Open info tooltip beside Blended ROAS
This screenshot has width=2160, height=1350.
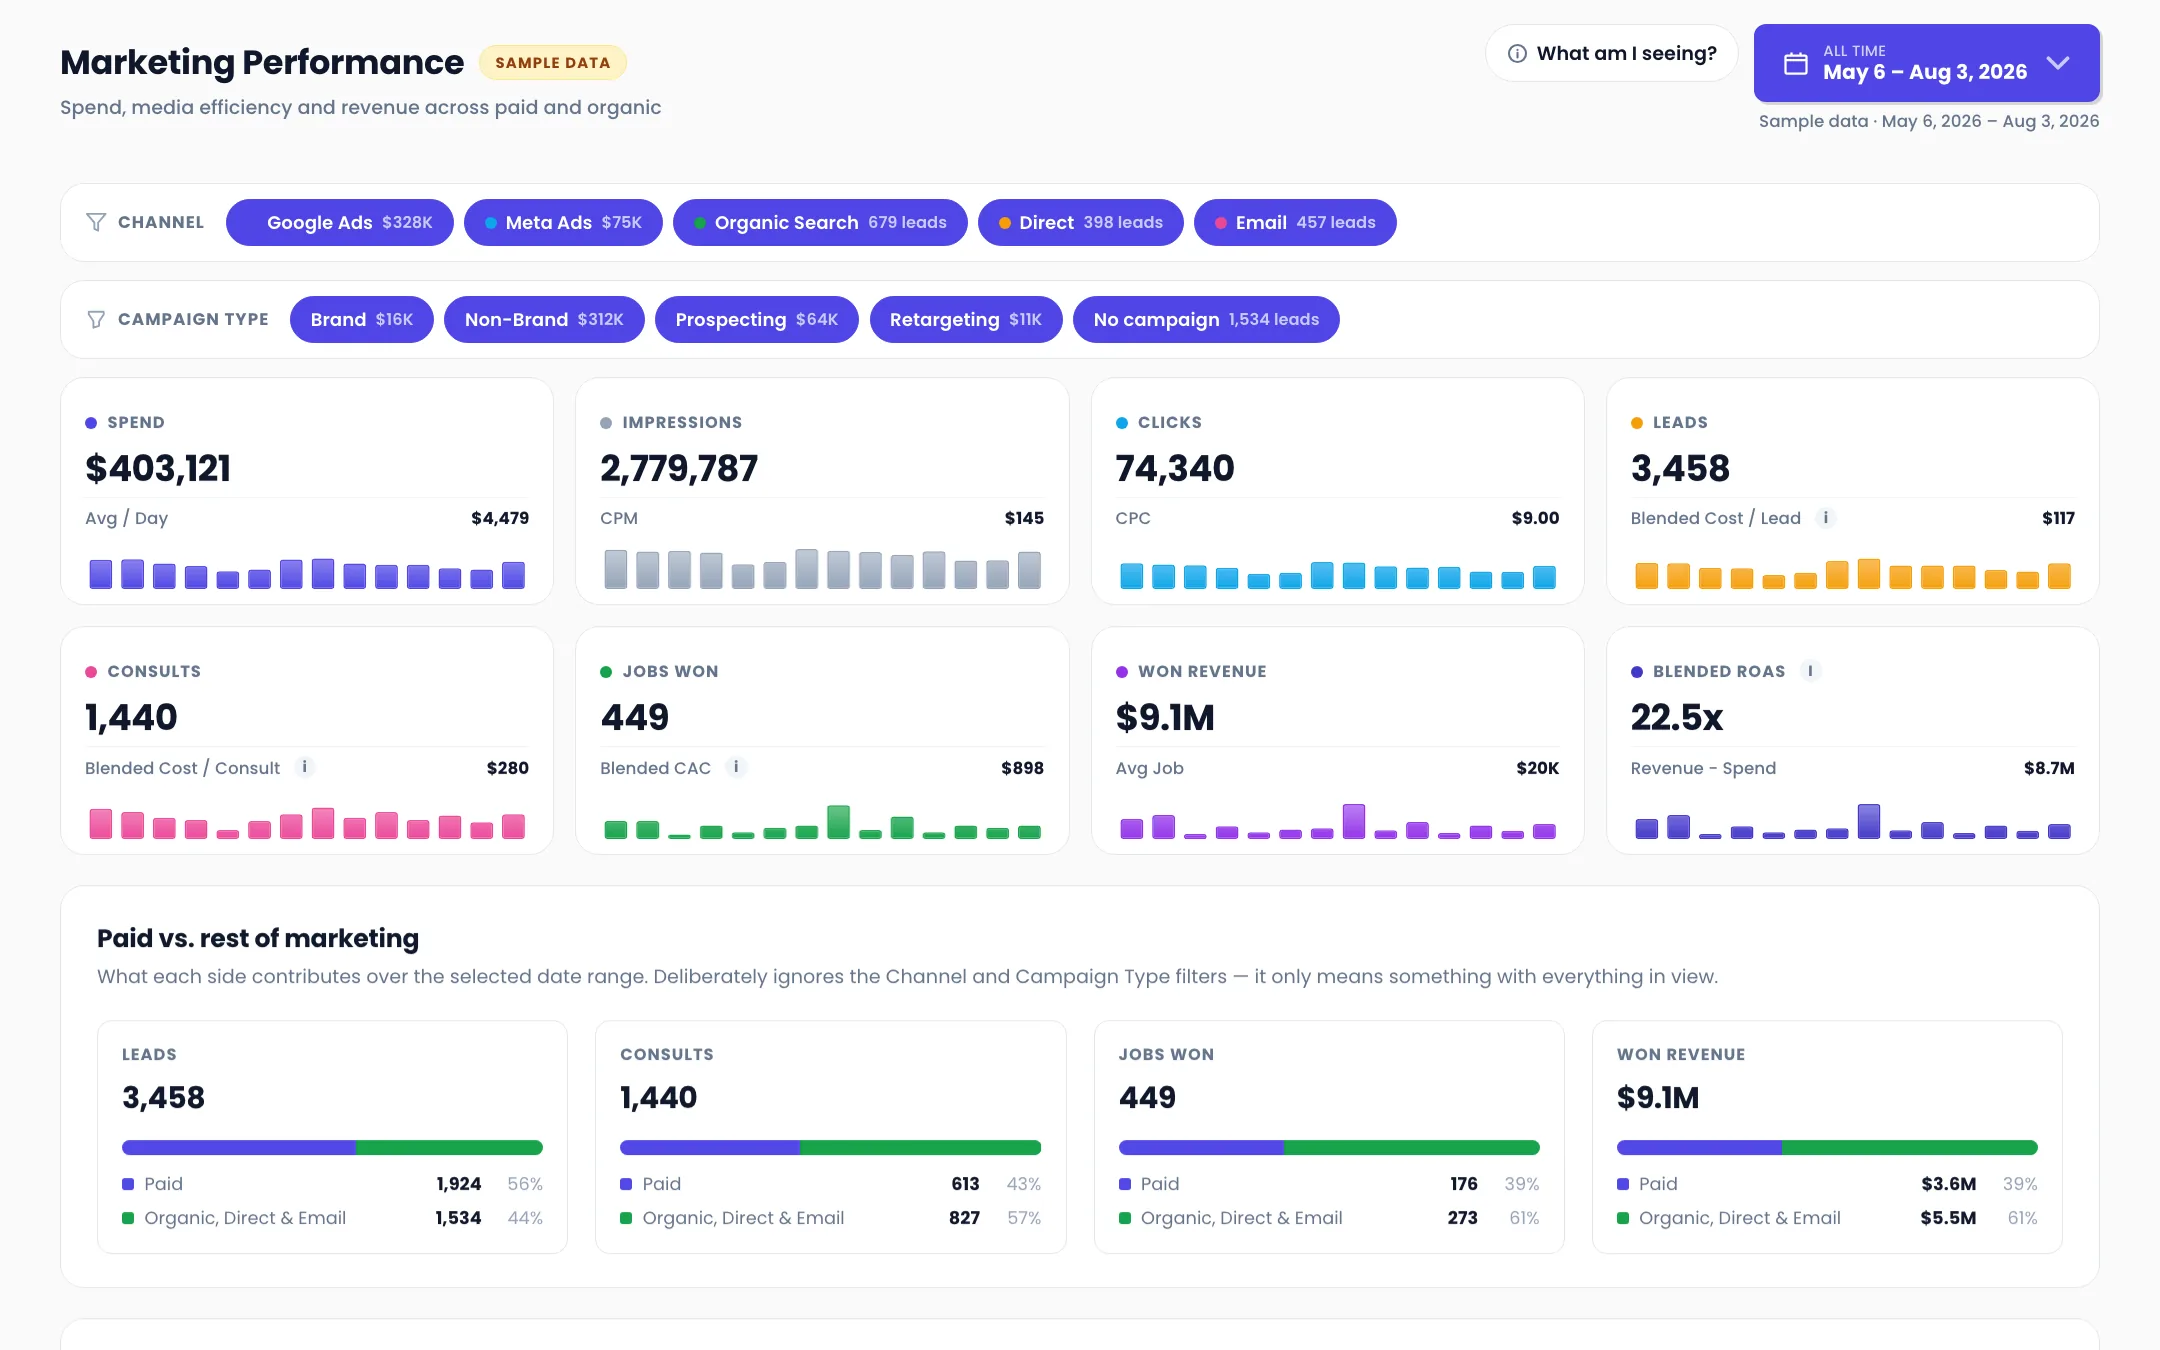pyautogui.click(x=1810, y=671)
